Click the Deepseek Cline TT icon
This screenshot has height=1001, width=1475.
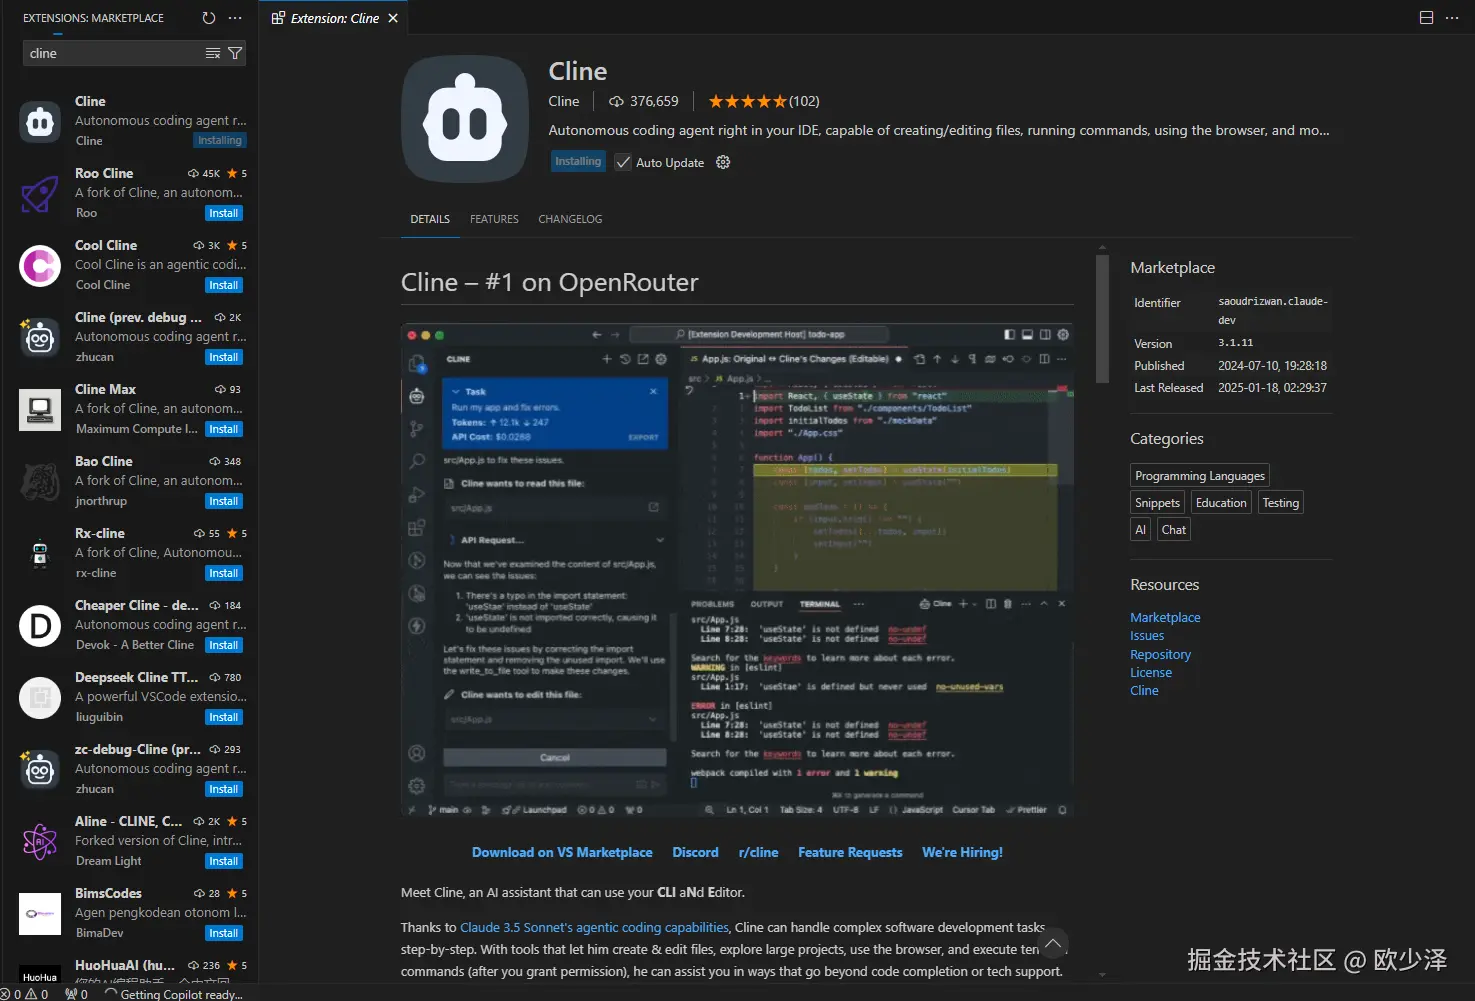point(40,698)
